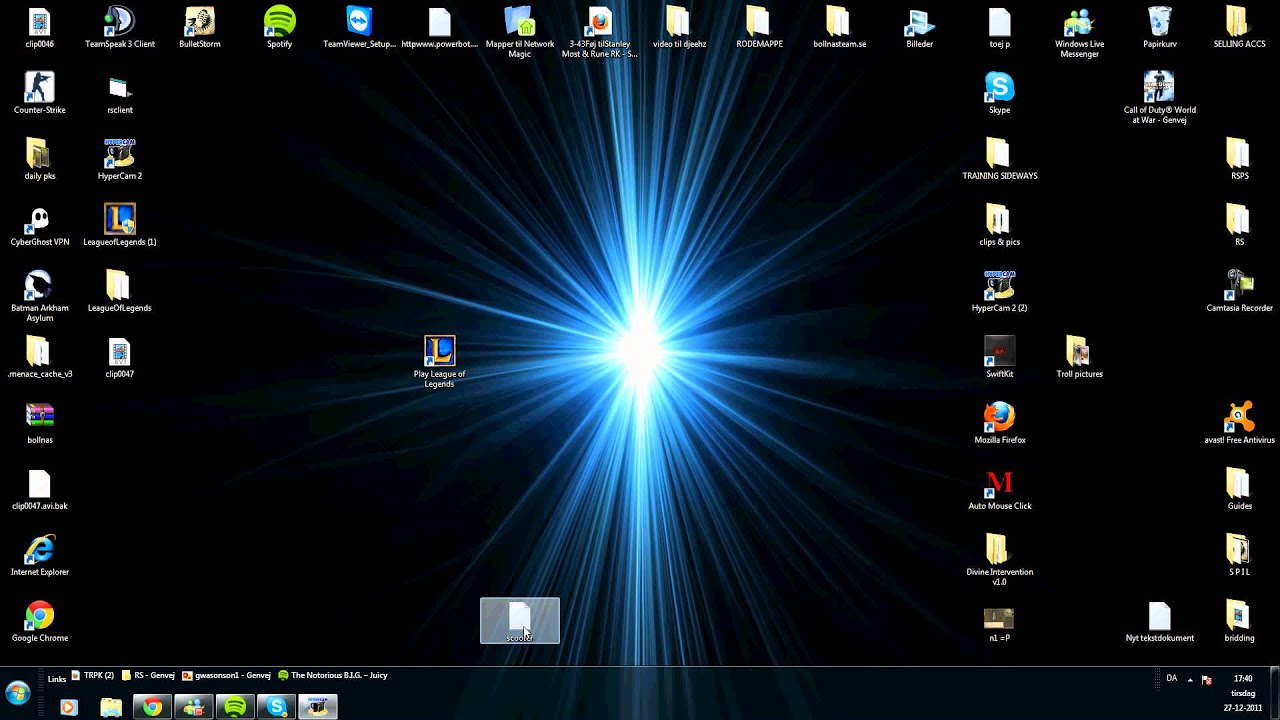Select the S P I L folder
The image size is (1280, 720).
pos(1240,556)
